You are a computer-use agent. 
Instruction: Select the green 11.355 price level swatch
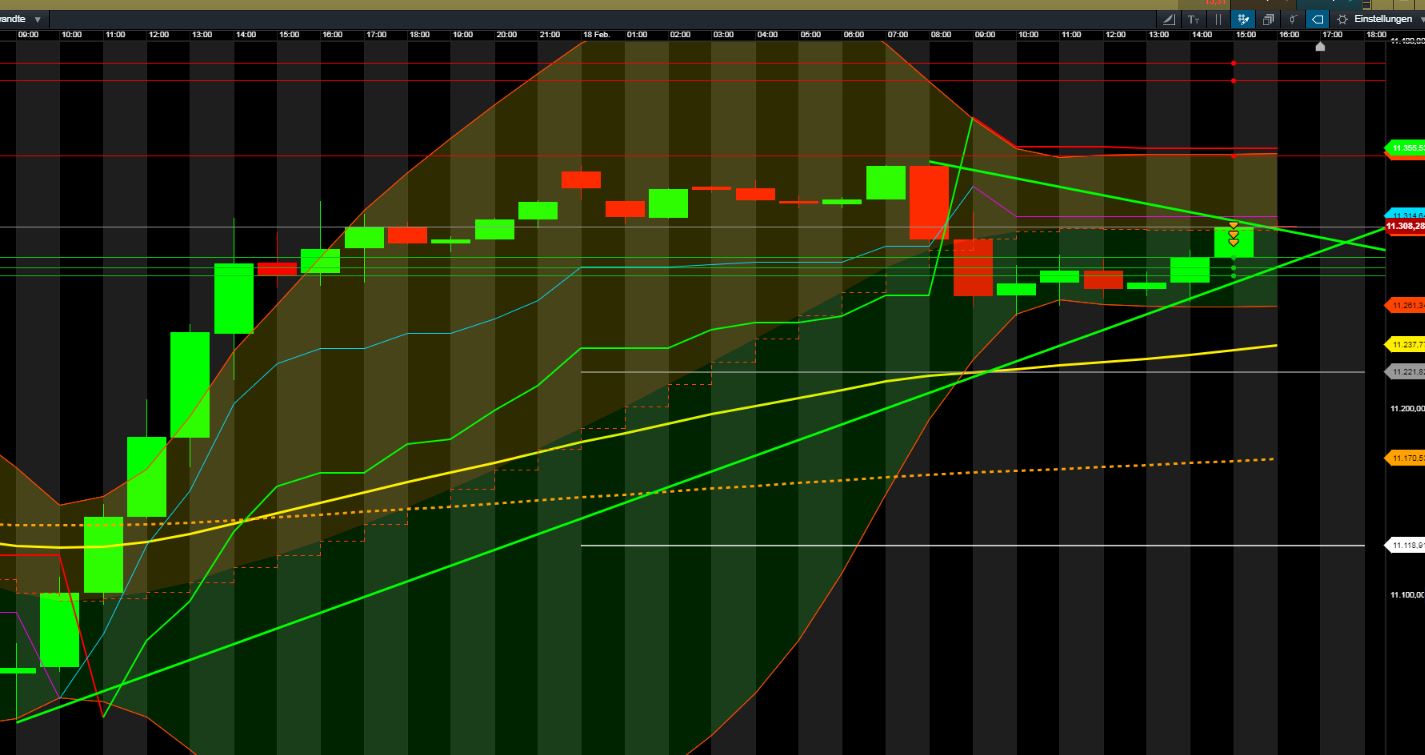coord(1405,150)
